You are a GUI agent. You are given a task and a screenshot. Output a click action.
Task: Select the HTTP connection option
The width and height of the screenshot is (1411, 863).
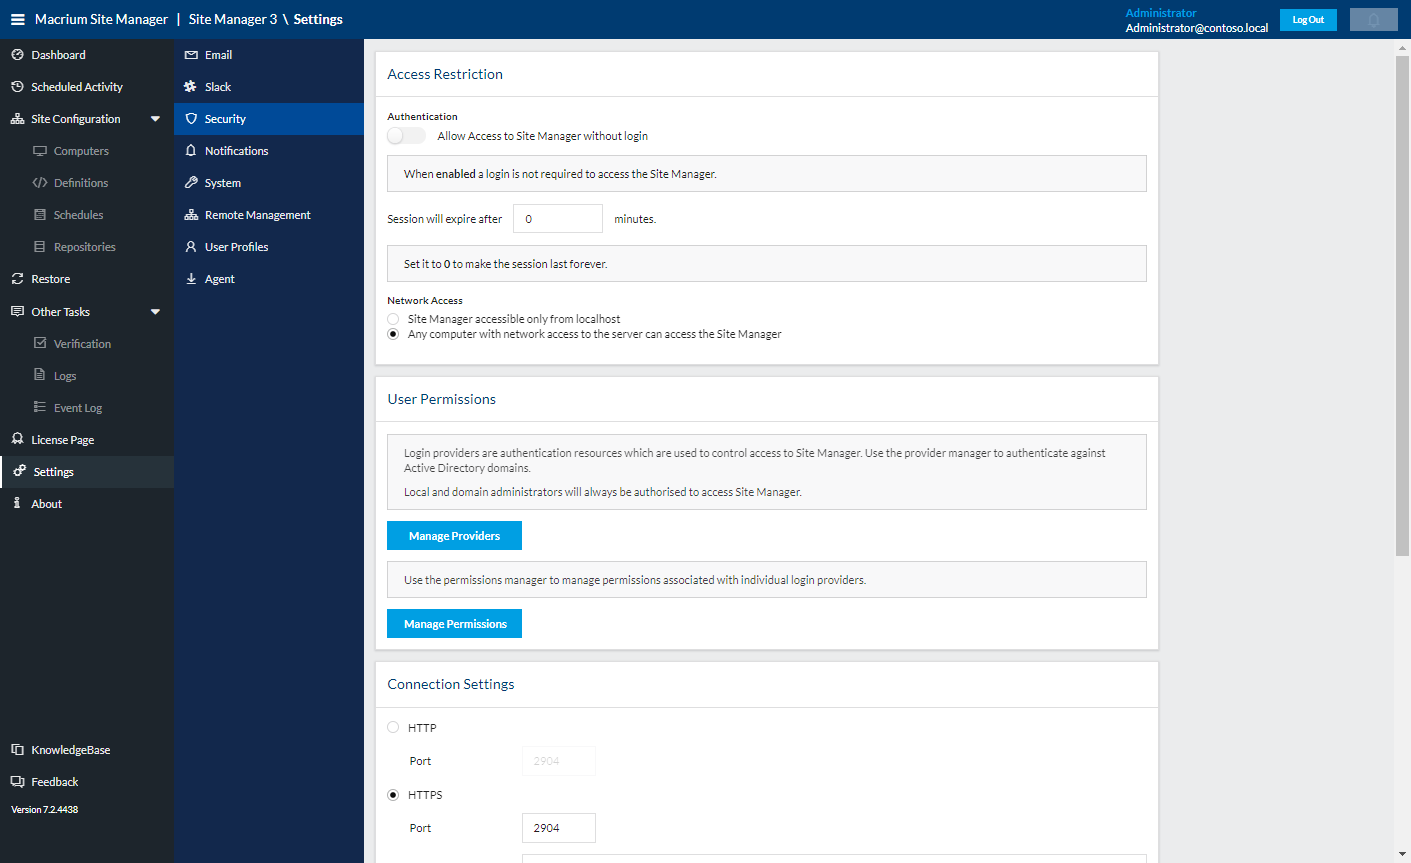point(393,727)
